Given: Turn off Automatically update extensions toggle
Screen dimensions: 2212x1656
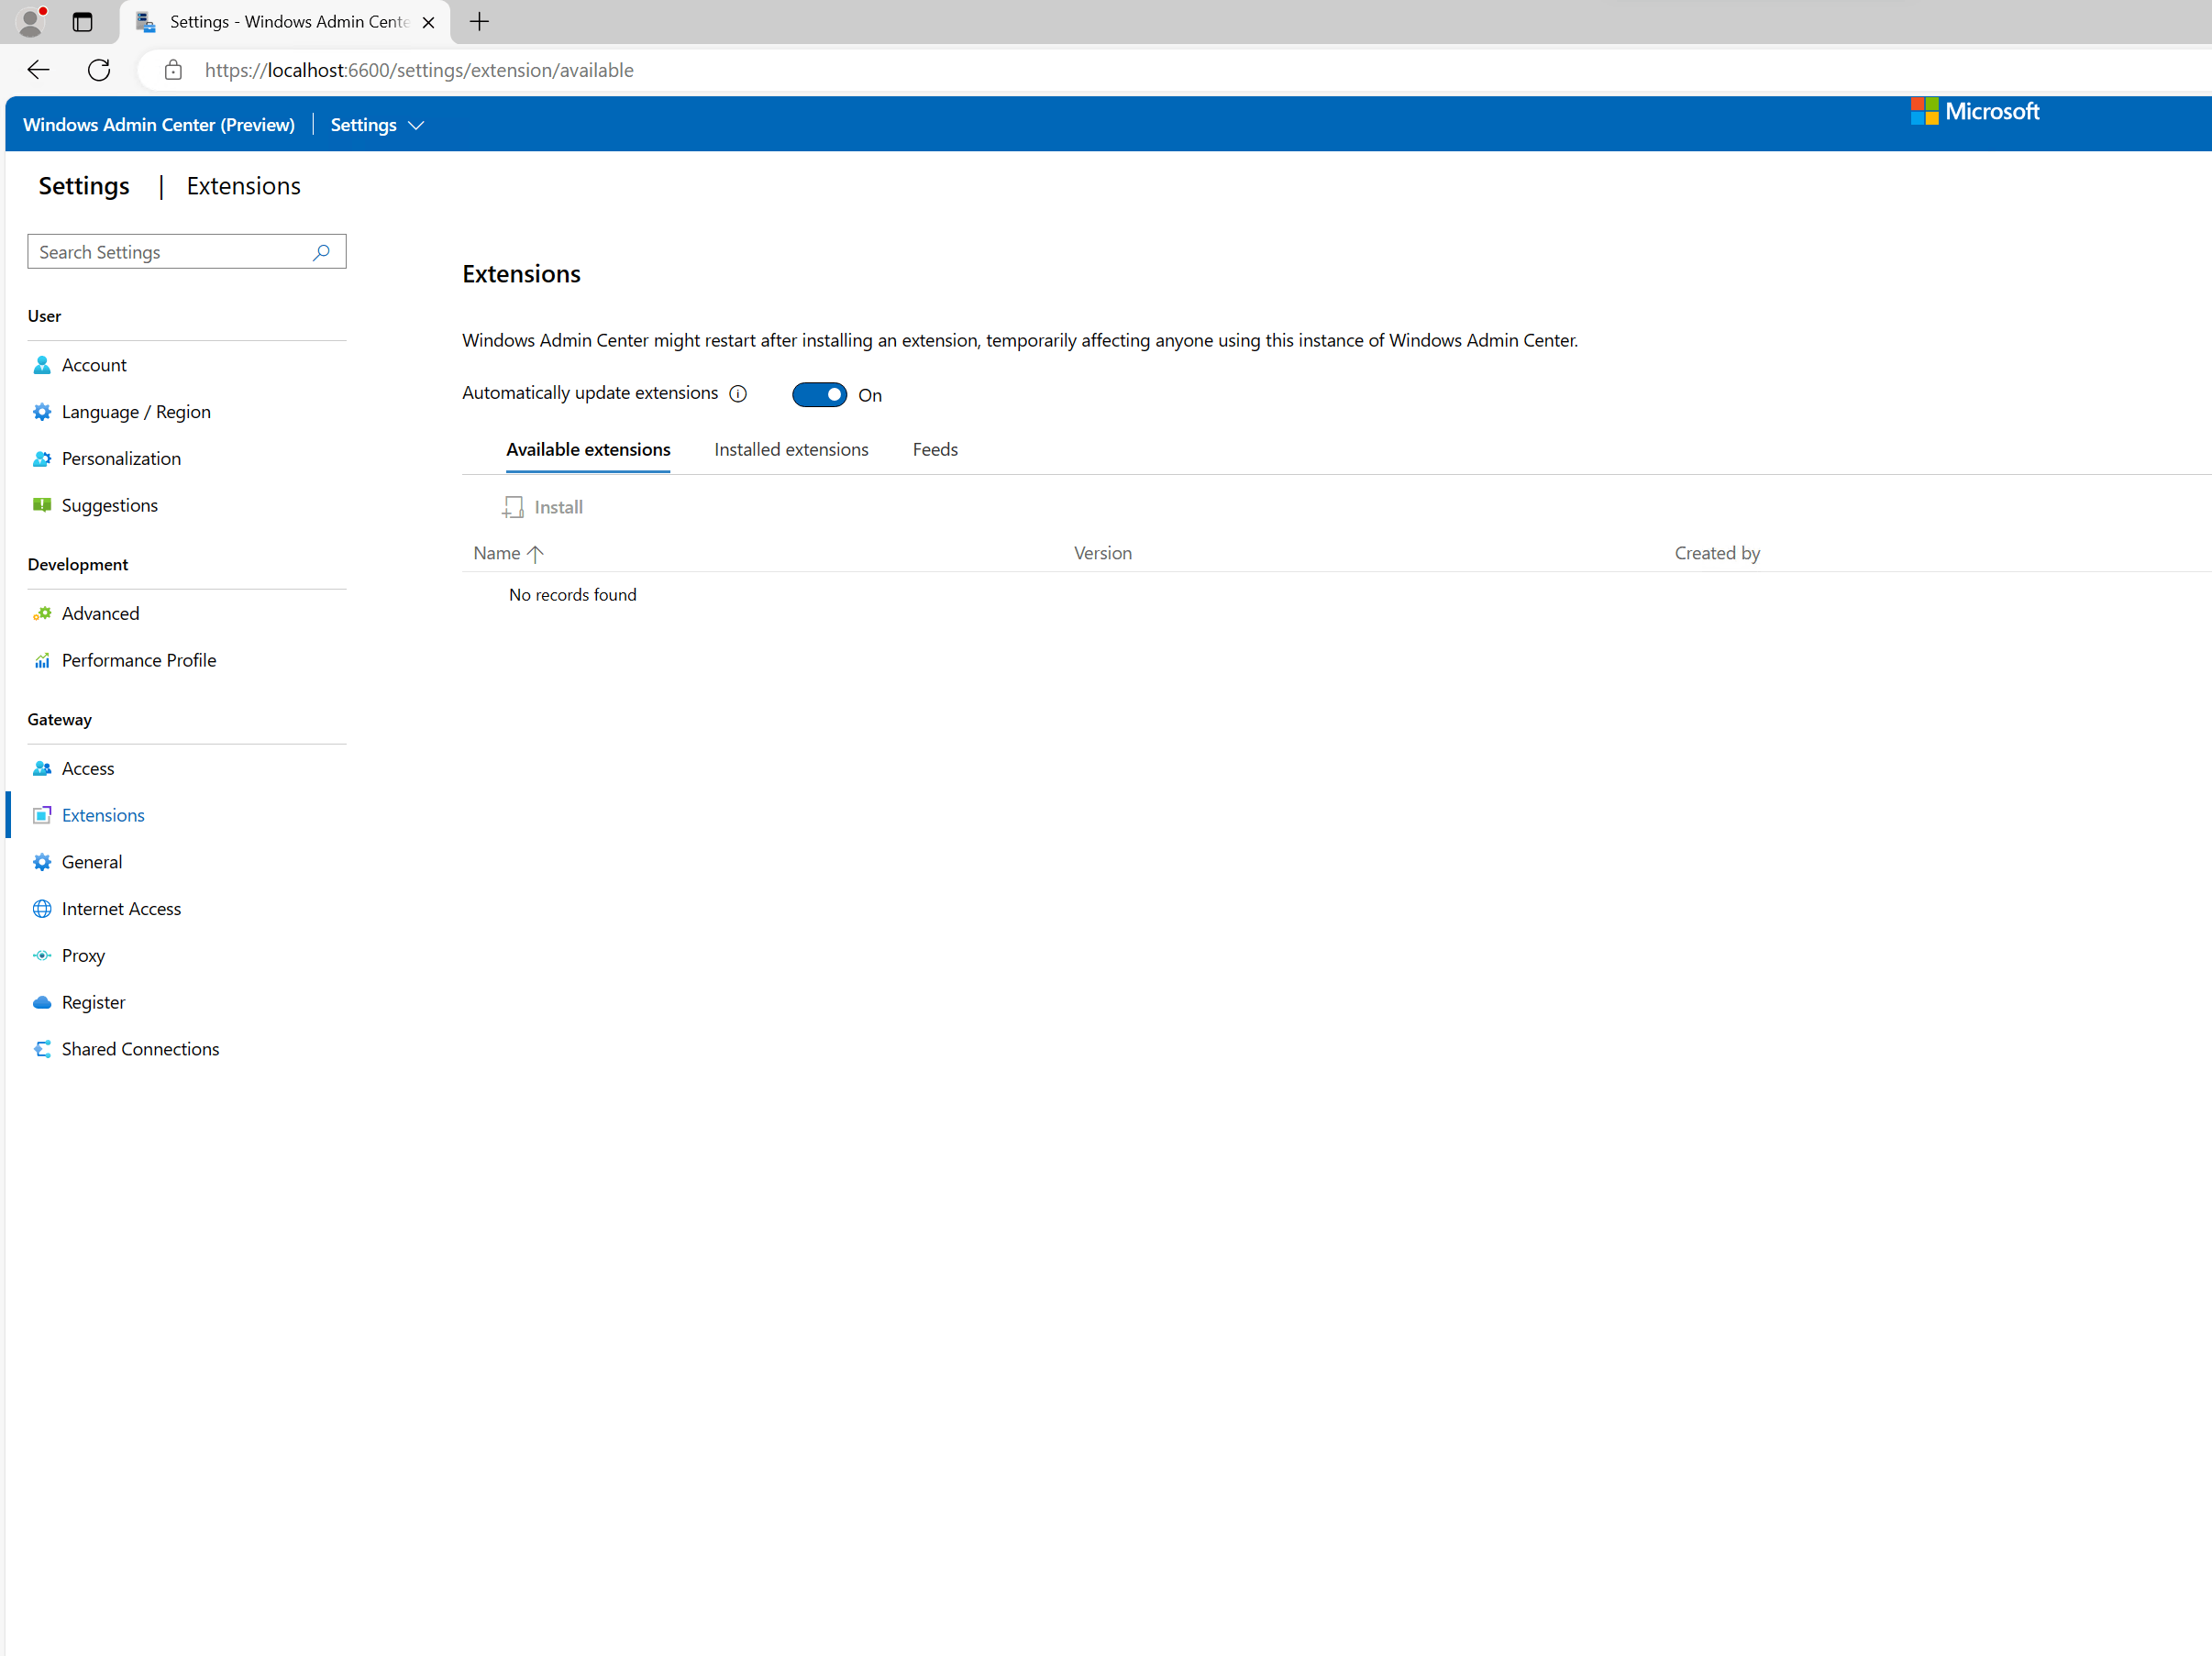Looking at the screenshot, I should 819,395.
